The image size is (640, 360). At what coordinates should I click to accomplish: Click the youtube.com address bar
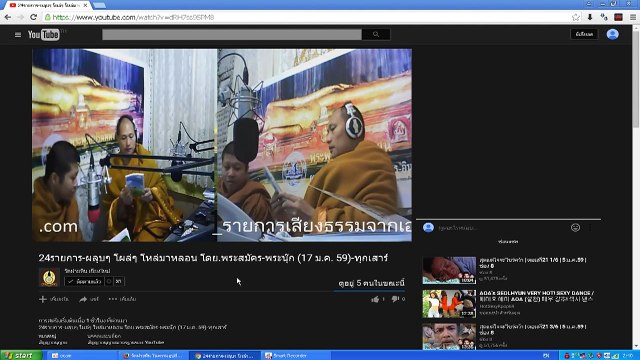tap(306, 17)
